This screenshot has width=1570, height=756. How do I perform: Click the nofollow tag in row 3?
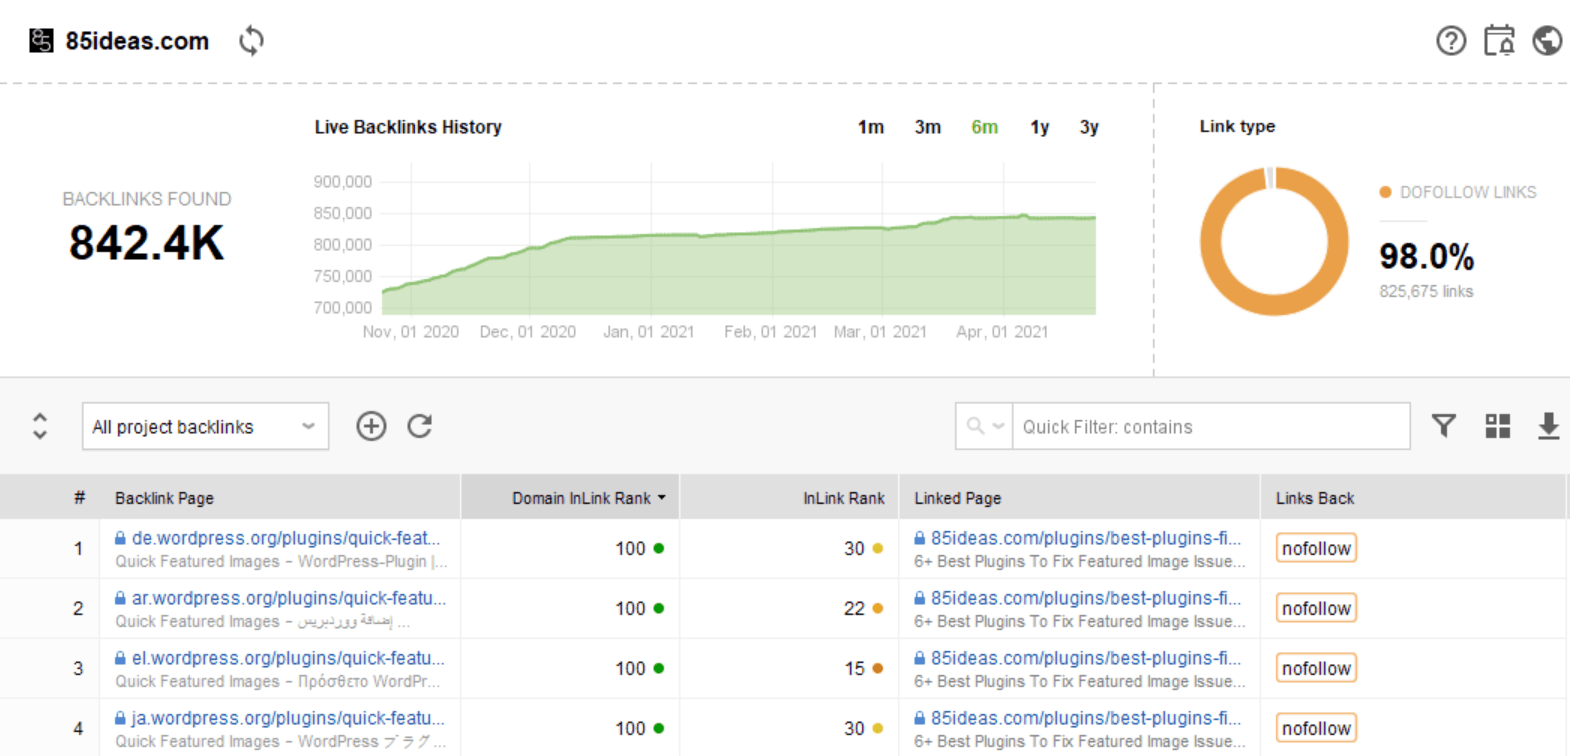click(1316, 668)
